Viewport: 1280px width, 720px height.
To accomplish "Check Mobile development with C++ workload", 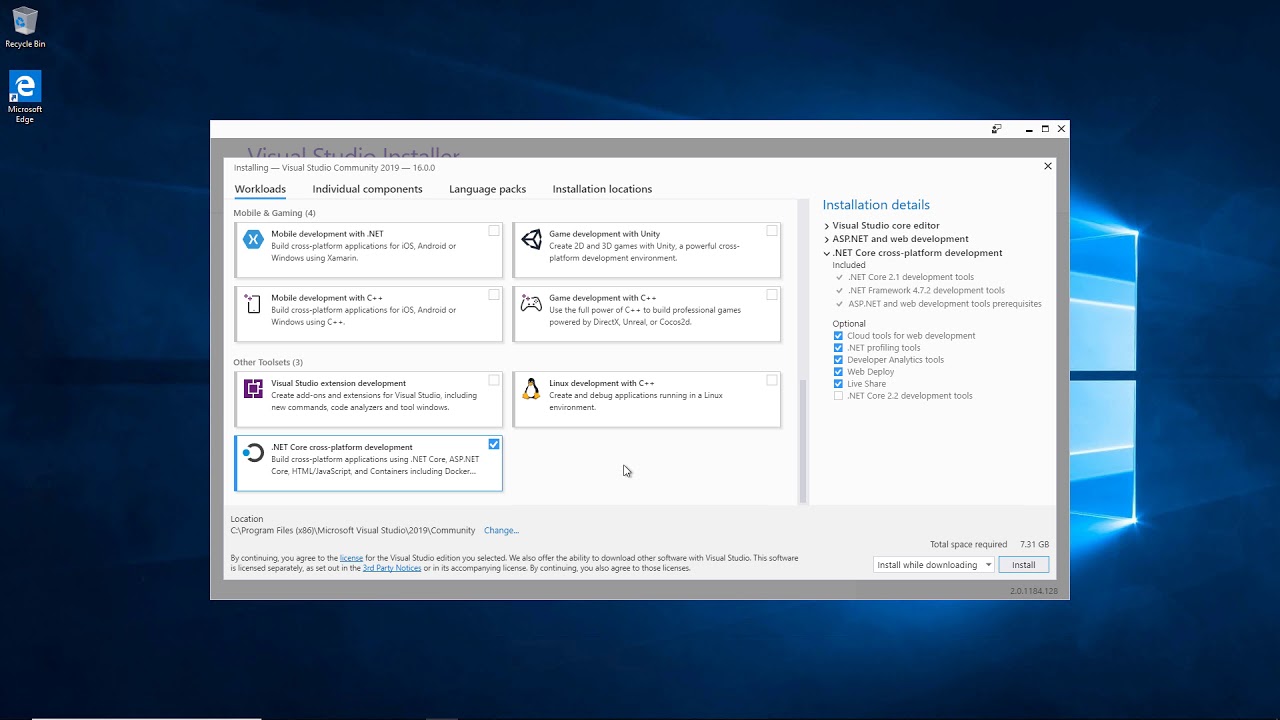I will 494,294.
